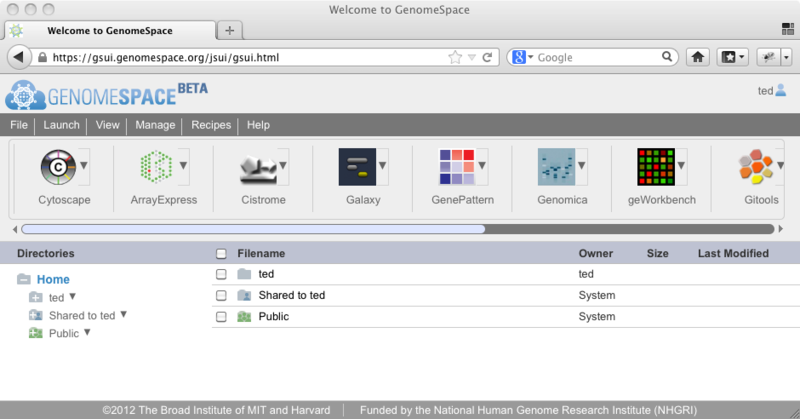Tick the Shared to ted checkbox
800x419 pixels.
tap(222, 295)
